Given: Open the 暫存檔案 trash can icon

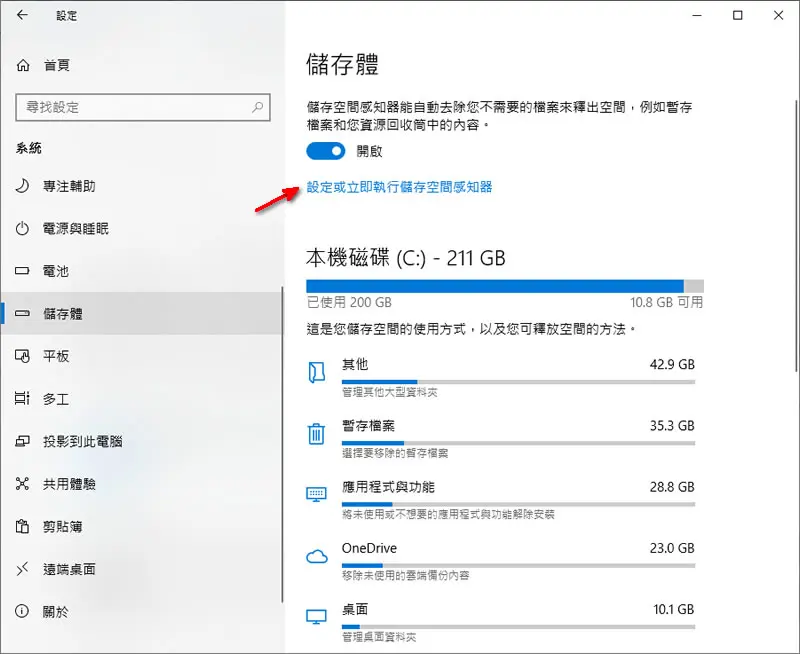Looking at the screenshot, I should pyautogui.click(x=316, y=434).
